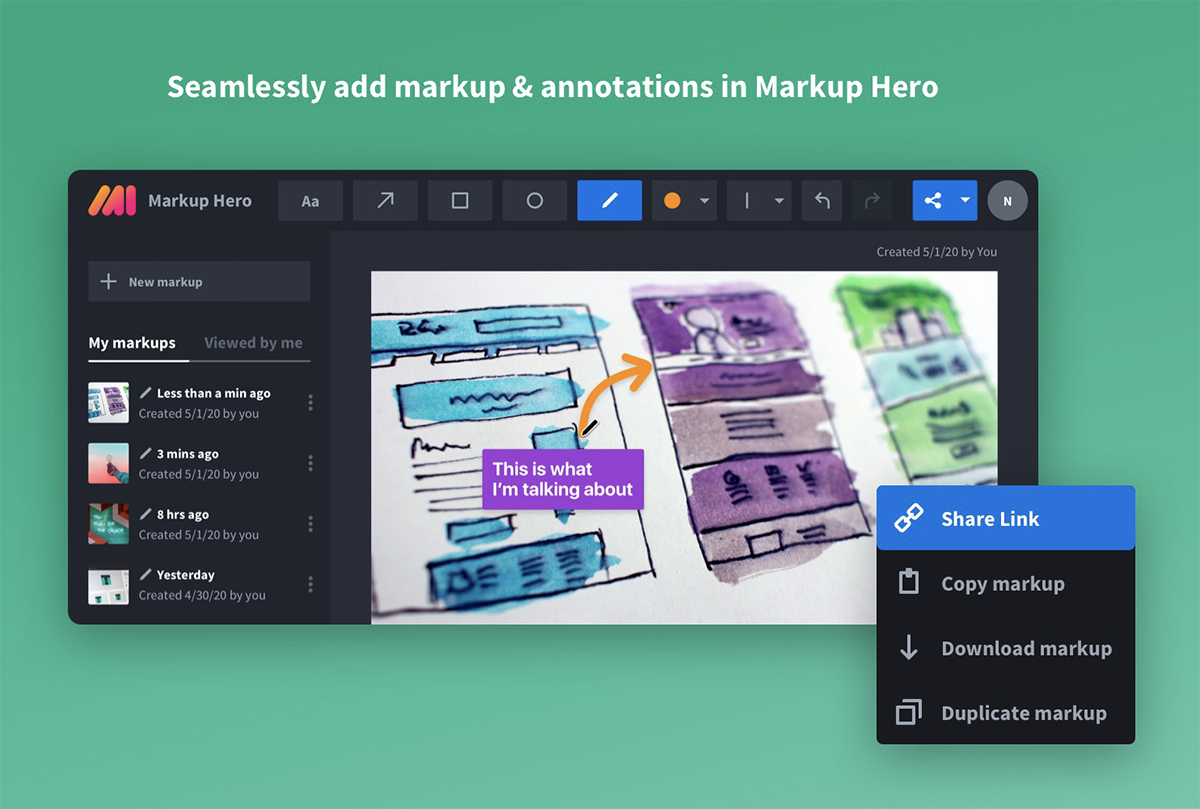Open options menu for Yesterday markup
The image size is (1200, 809).
click(311, 585)
